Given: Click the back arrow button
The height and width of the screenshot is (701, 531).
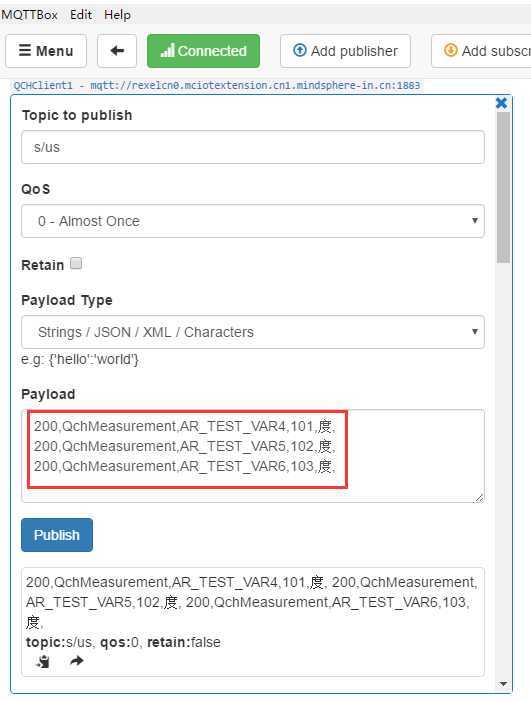Looking at the screenshot, I should [x=117, y=51].
